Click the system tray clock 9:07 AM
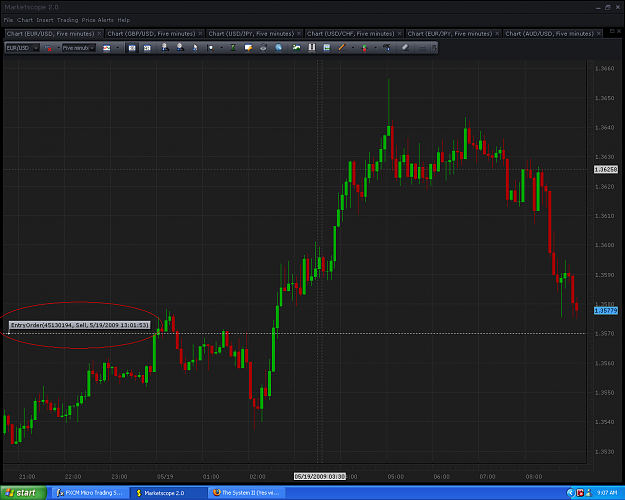The width and height of the screenshot is (625, 500). coord(607,493)
